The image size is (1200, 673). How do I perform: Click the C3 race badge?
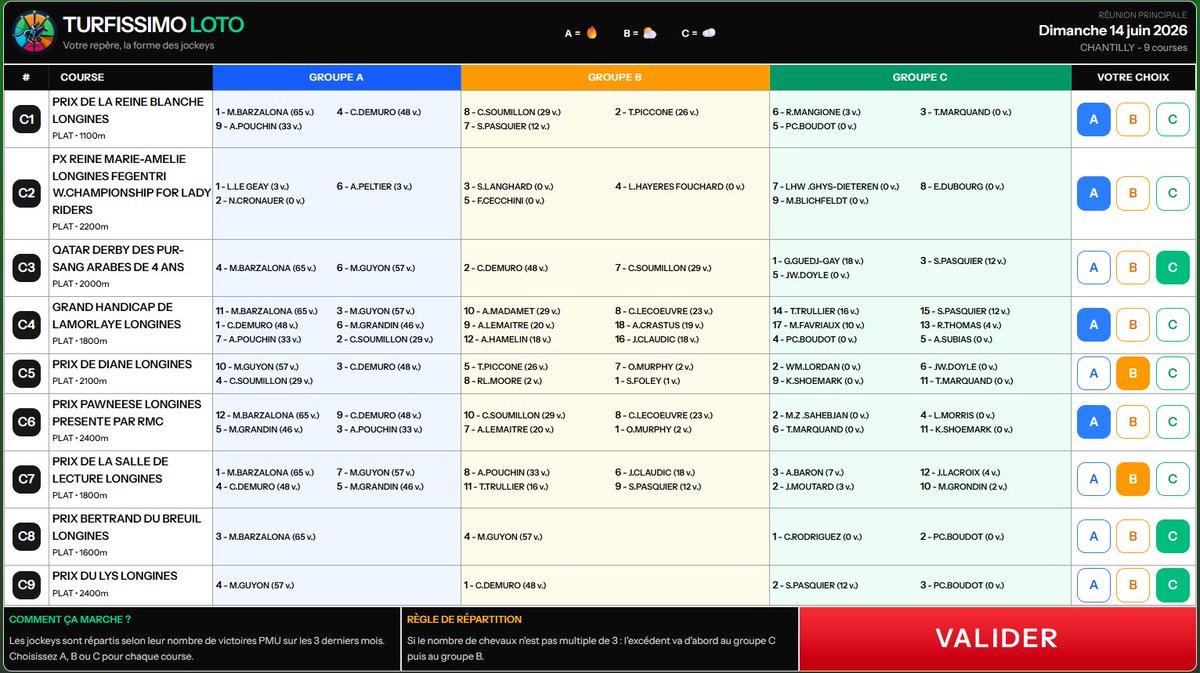[27, 268]
